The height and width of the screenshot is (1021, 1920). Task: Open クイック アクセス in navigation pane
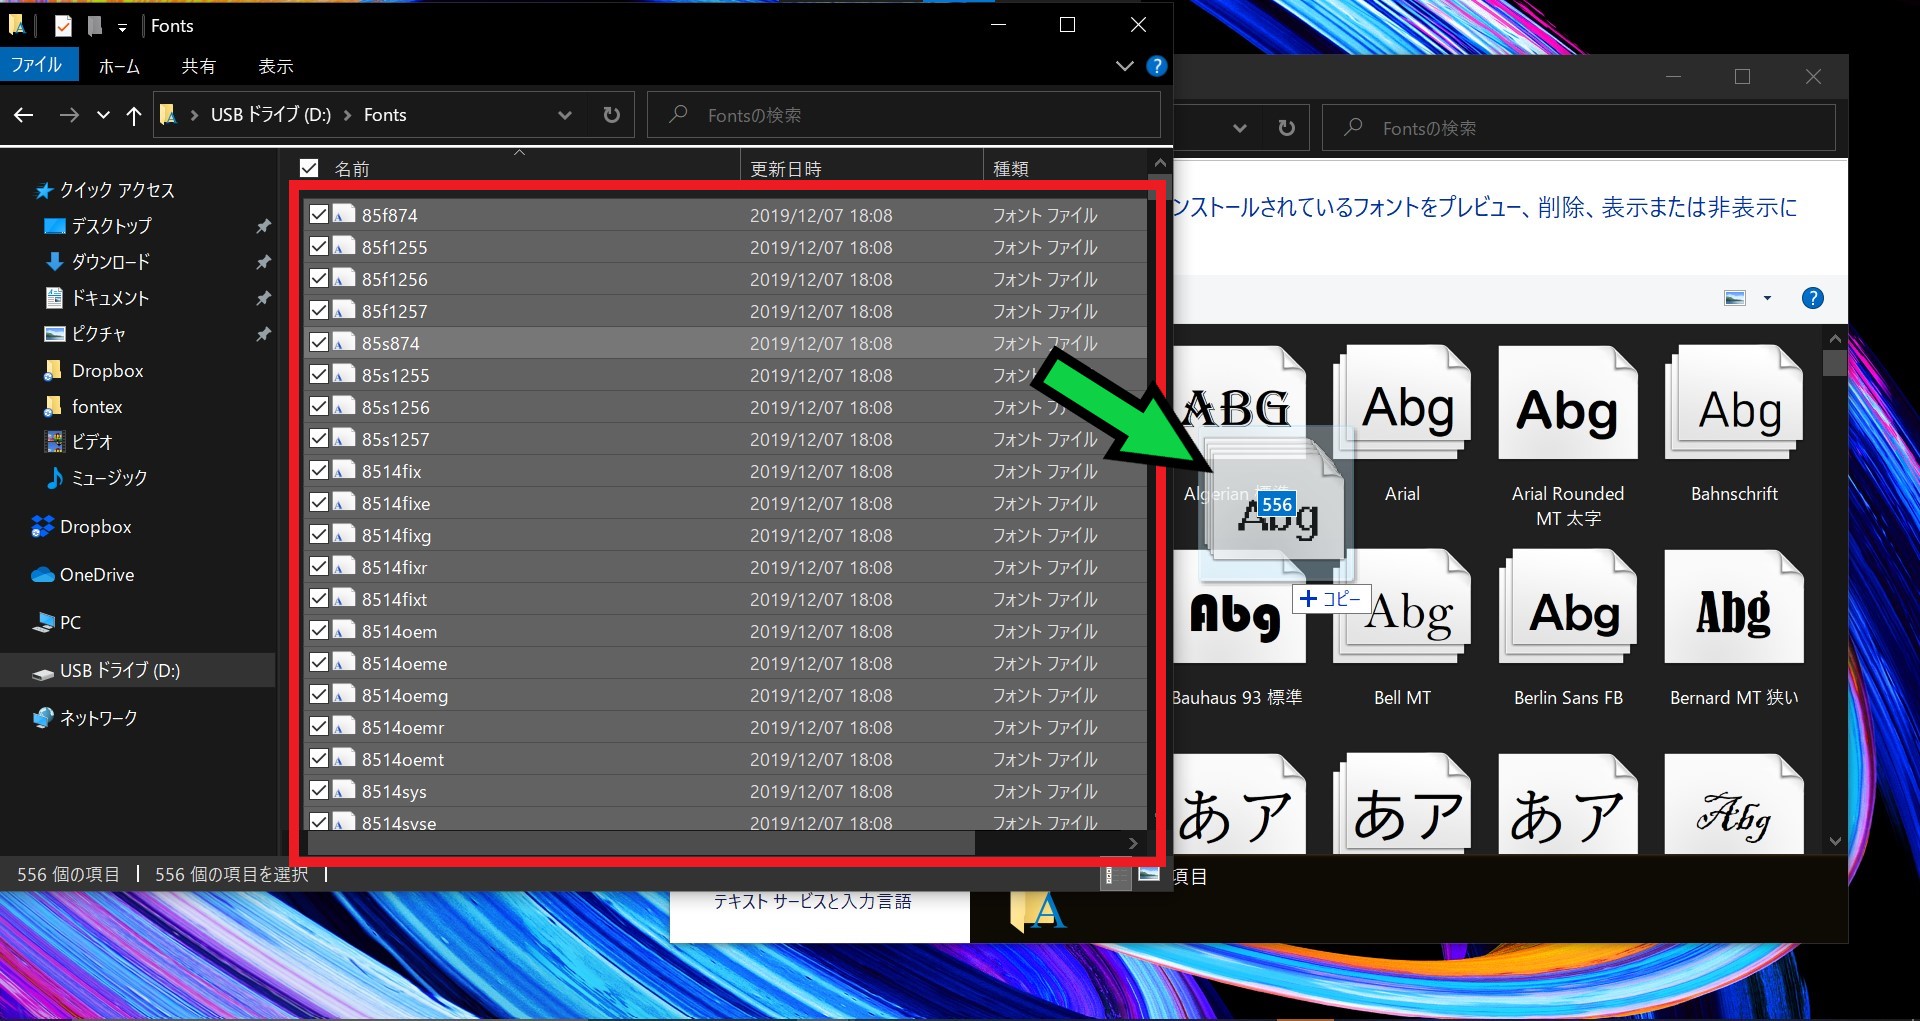116,190
